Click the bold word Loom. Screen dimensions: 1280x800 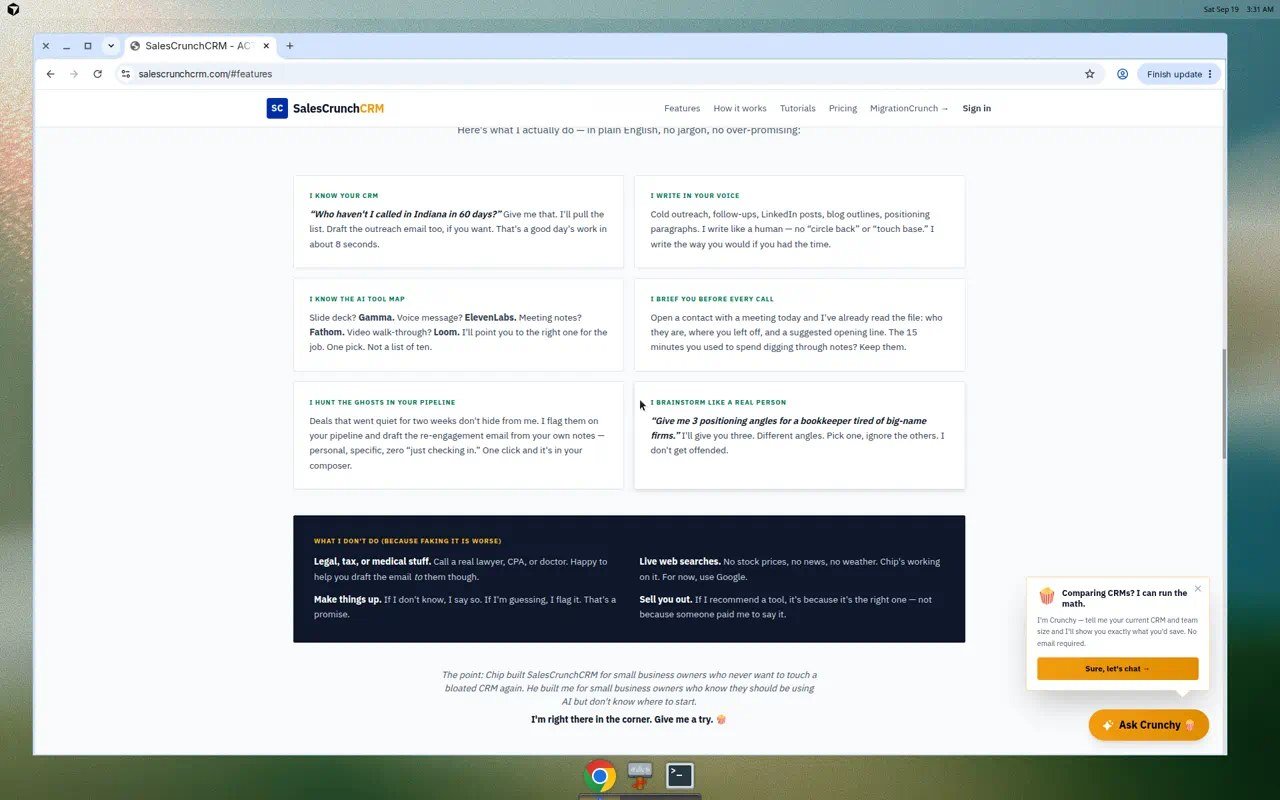[446, 332]
